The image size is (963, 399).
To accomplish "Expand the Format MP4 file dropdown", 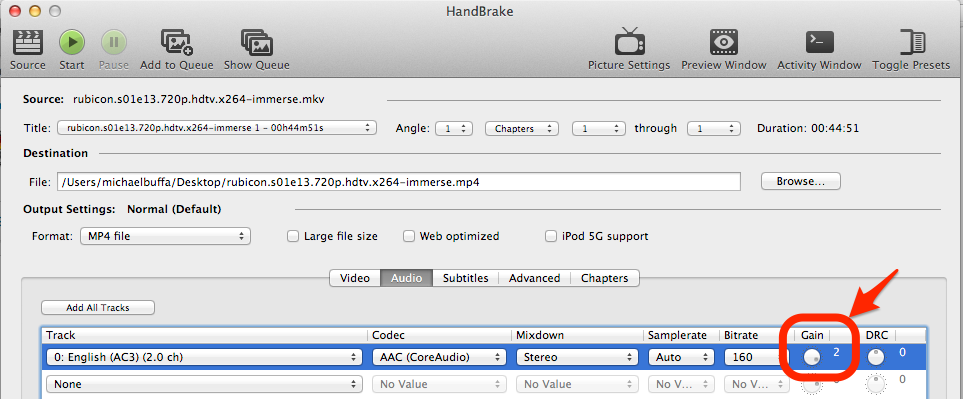I will coord(165,236).
